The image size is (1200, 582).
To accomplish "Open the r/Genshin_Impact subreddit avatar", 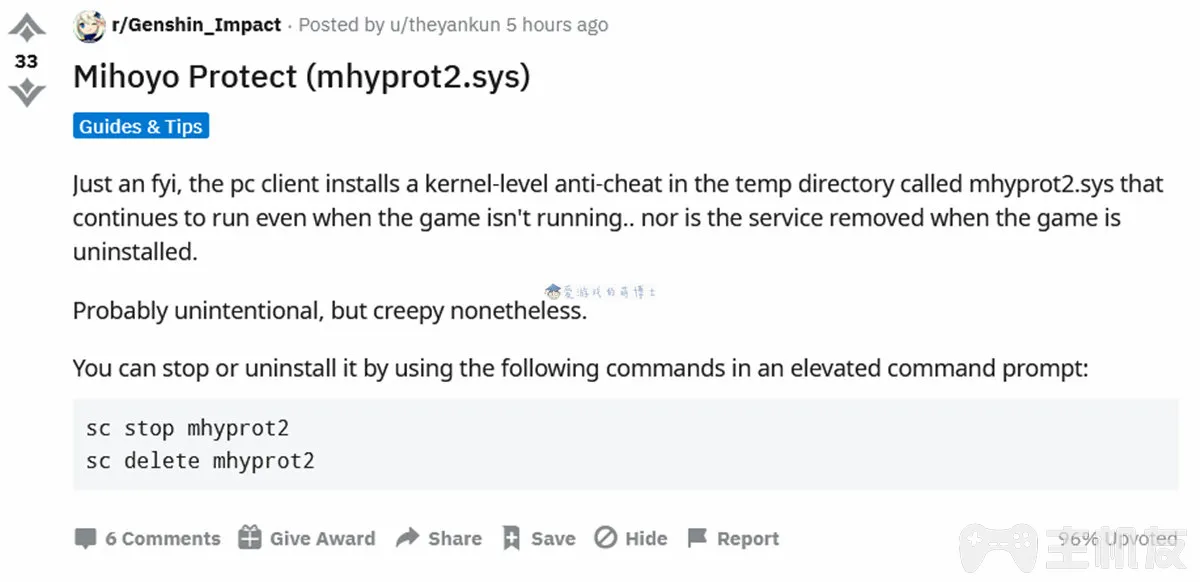I will tap(90, 25).
